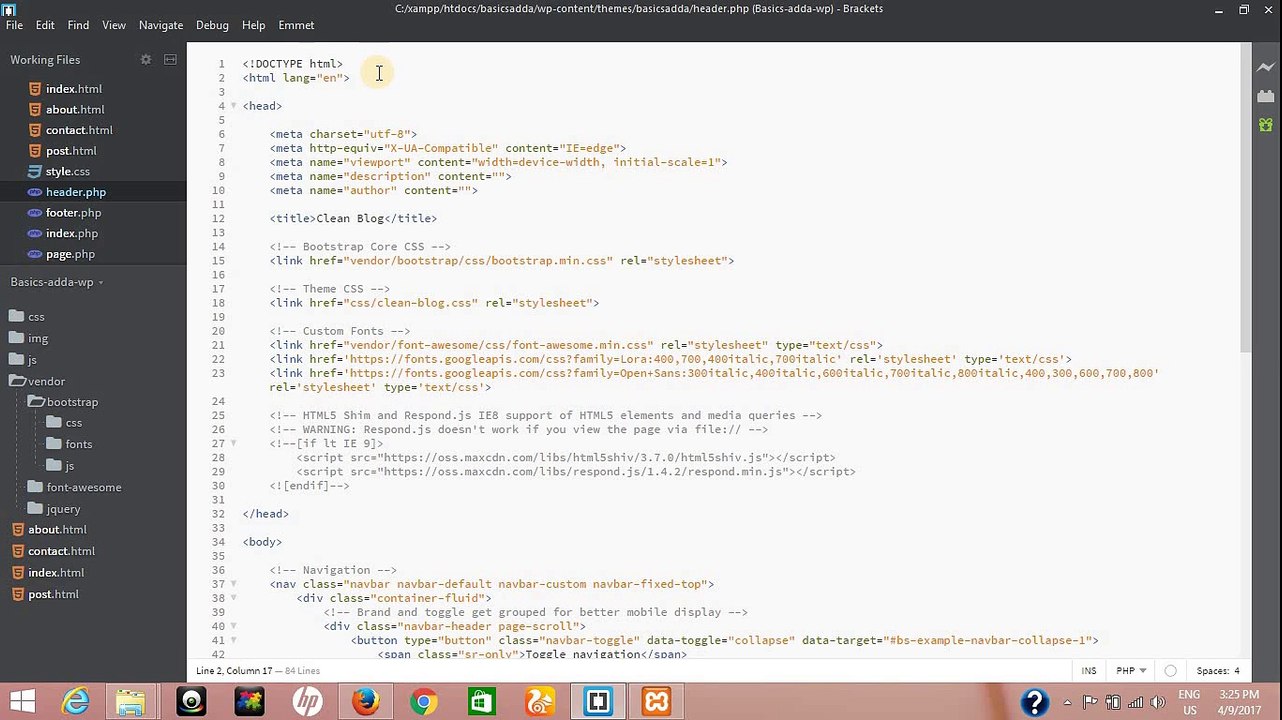Open File Explorer from the taskbar
This screenshot has width=1282, height=720.
(x=131, y=702)
